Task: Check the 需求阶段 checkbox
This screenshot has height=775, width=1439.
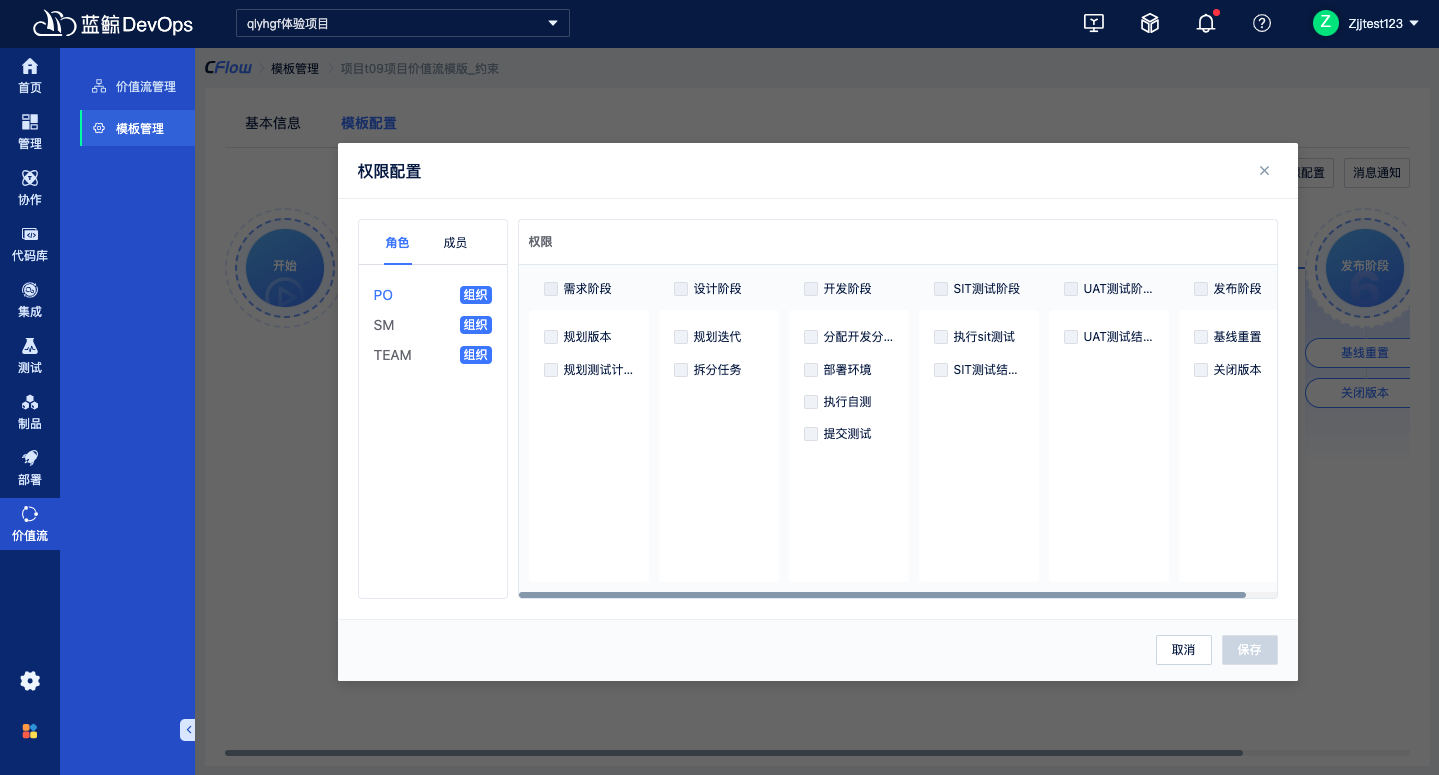Action: [x=551, y=289]
